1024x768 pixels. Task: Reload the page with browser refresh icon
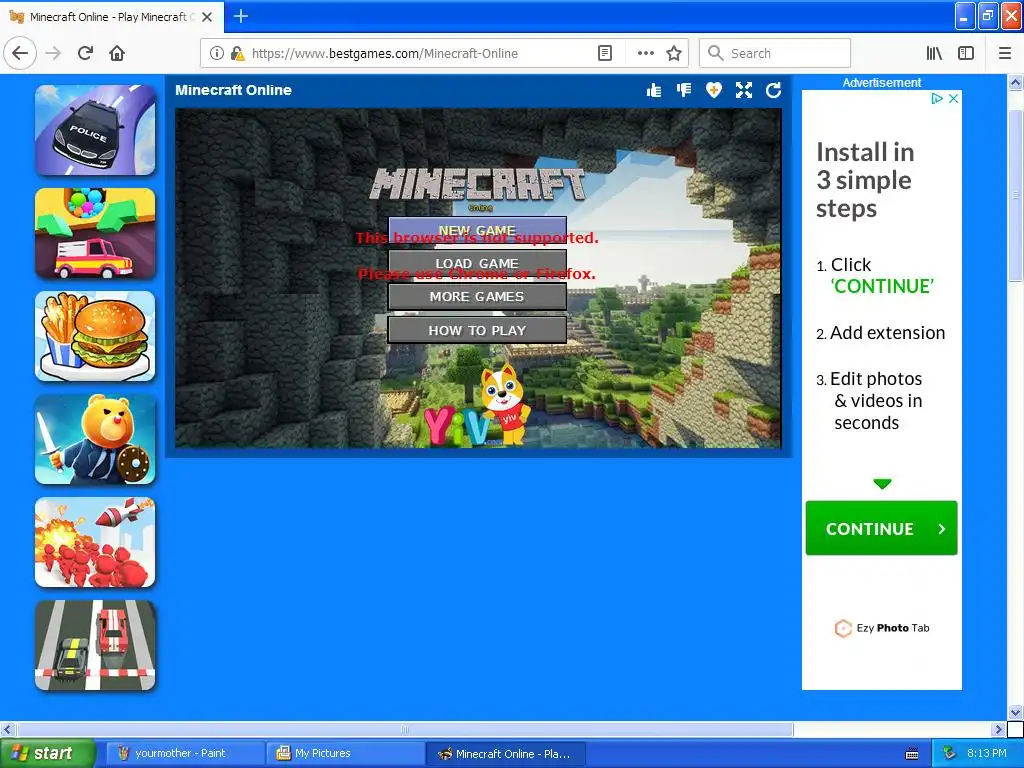(85, 53)
